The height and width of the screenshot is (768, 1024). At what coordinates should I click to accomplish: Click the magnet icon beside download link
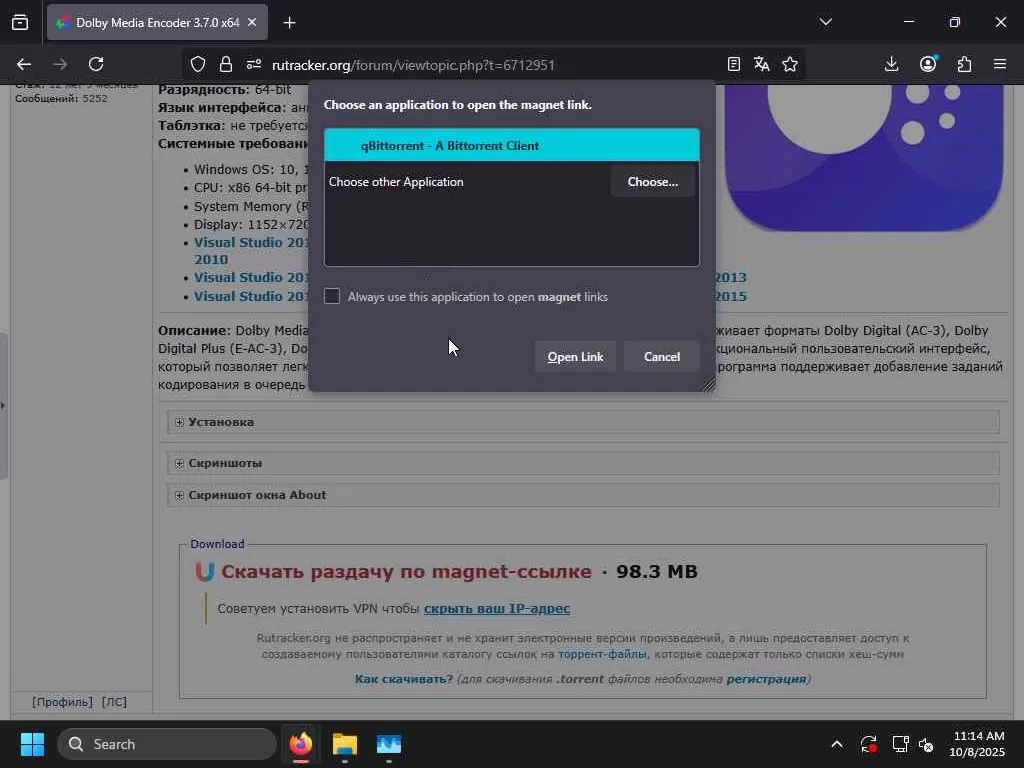pyautogui.click(x=204, y=571)
